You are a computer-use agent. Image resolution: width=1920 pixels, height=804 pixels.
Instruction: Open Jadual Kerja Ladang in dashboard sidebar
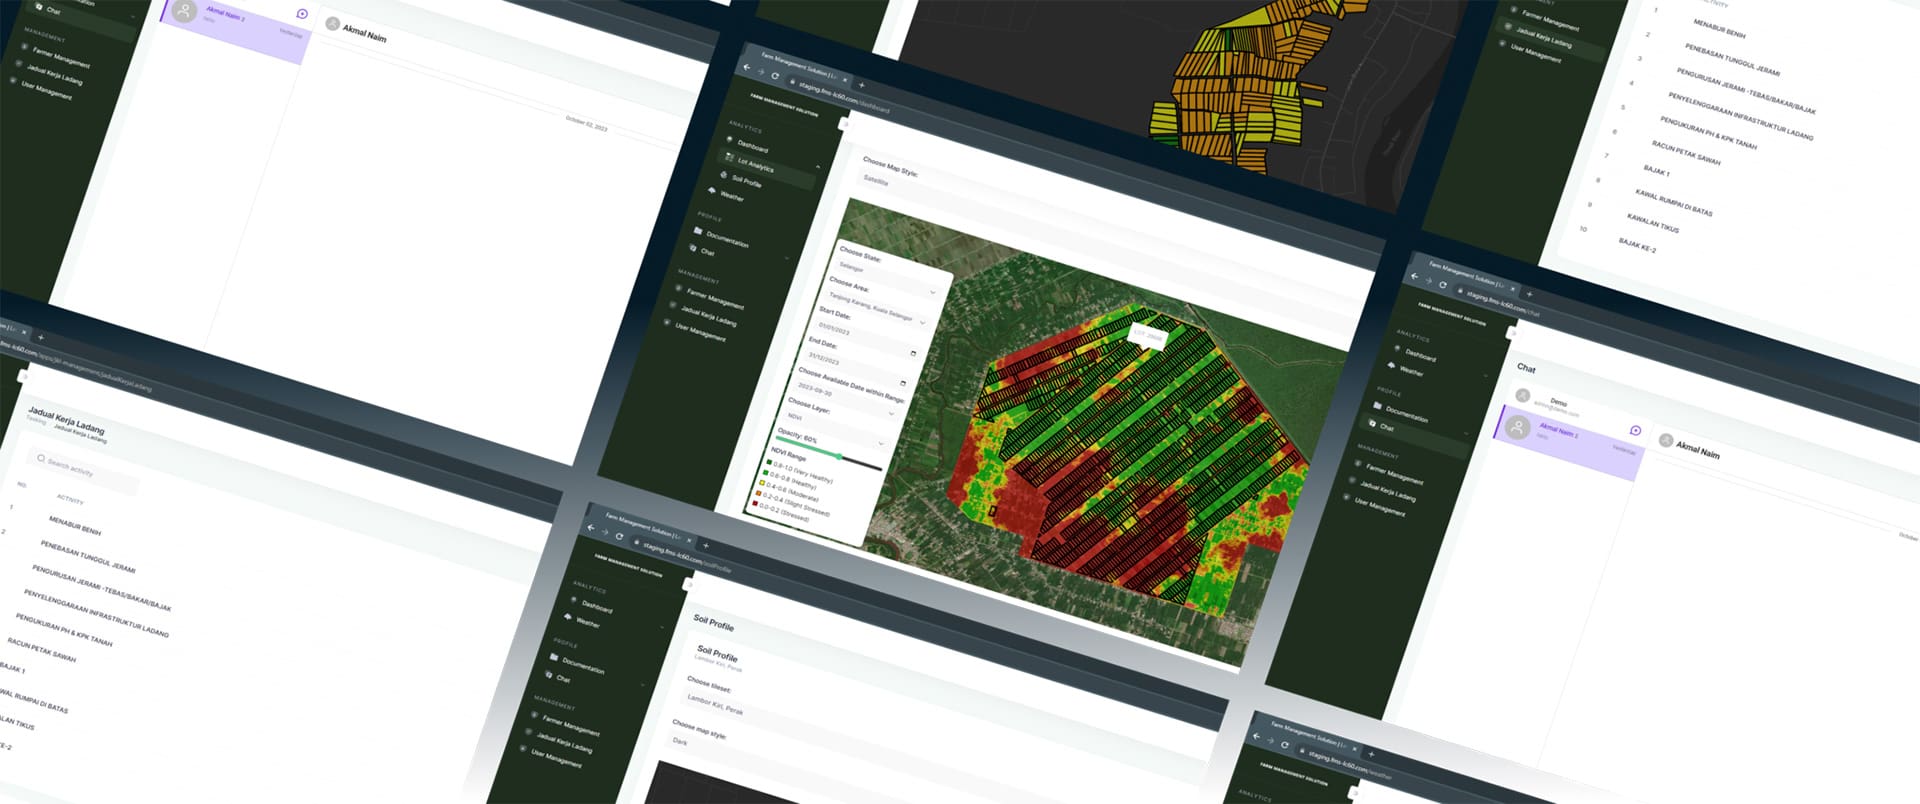[x=708, y=316]
